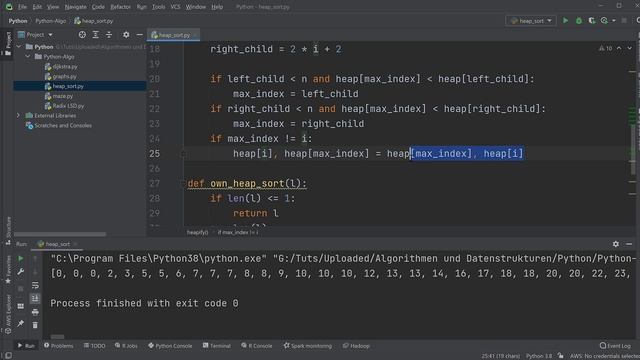Viewport: 640px width, 360px height.
Task: Minimize the Run panel with the minus icon
Action: (629, 244)
